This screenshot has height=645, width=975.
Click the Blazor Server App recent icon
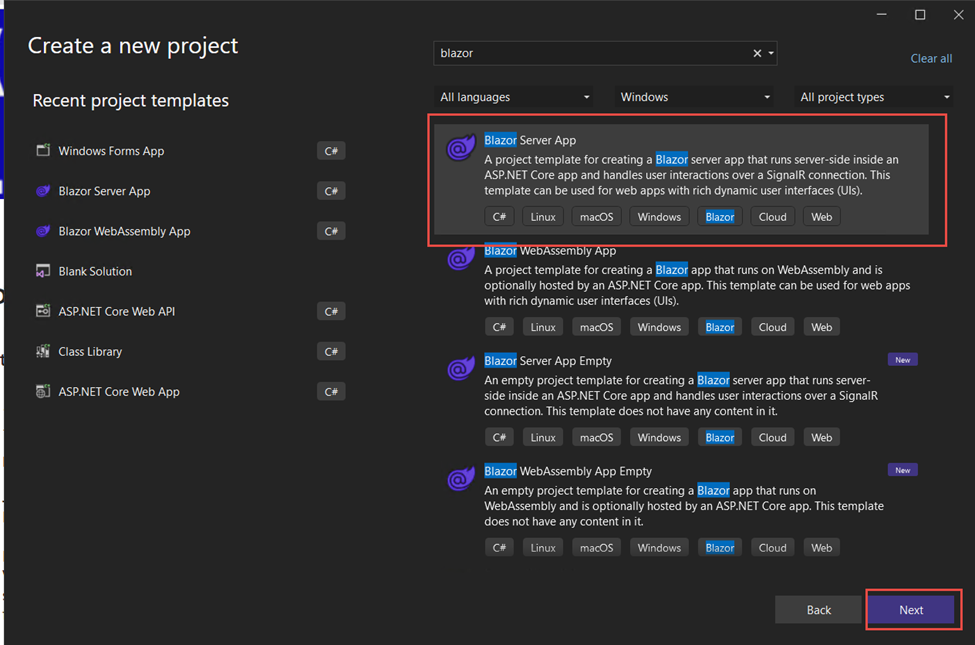pos(43,191)
